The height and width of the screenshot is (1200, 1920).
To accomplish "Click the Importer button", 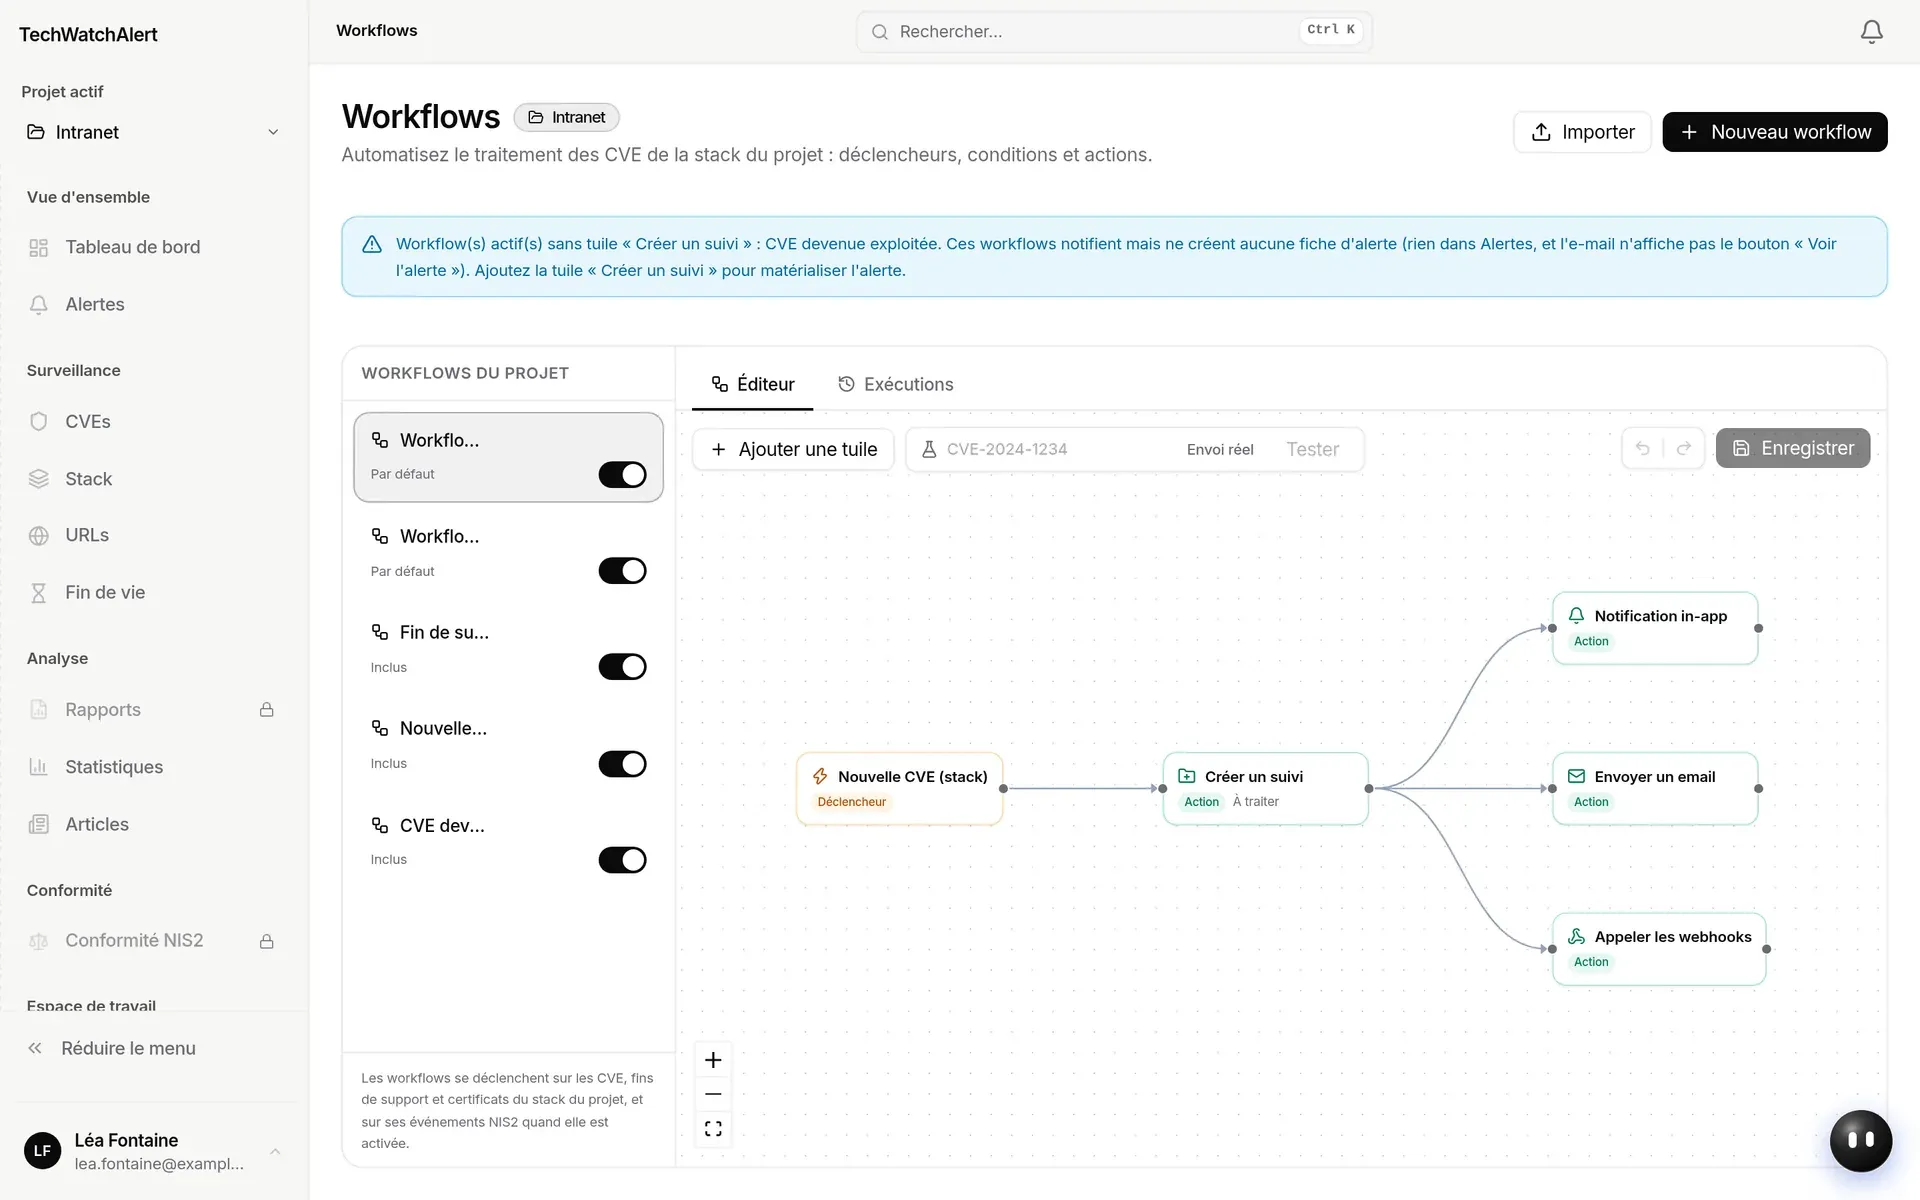I will click(1582, 132).
